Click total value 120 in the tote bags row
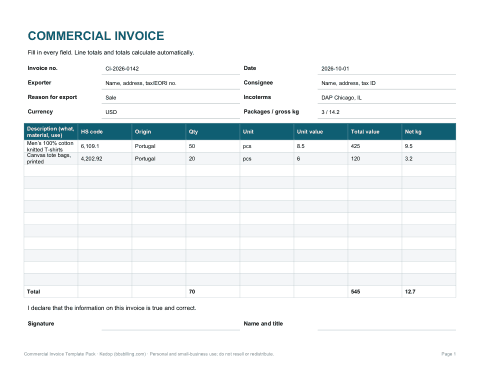480x371 pixels. tap(375, 159)
